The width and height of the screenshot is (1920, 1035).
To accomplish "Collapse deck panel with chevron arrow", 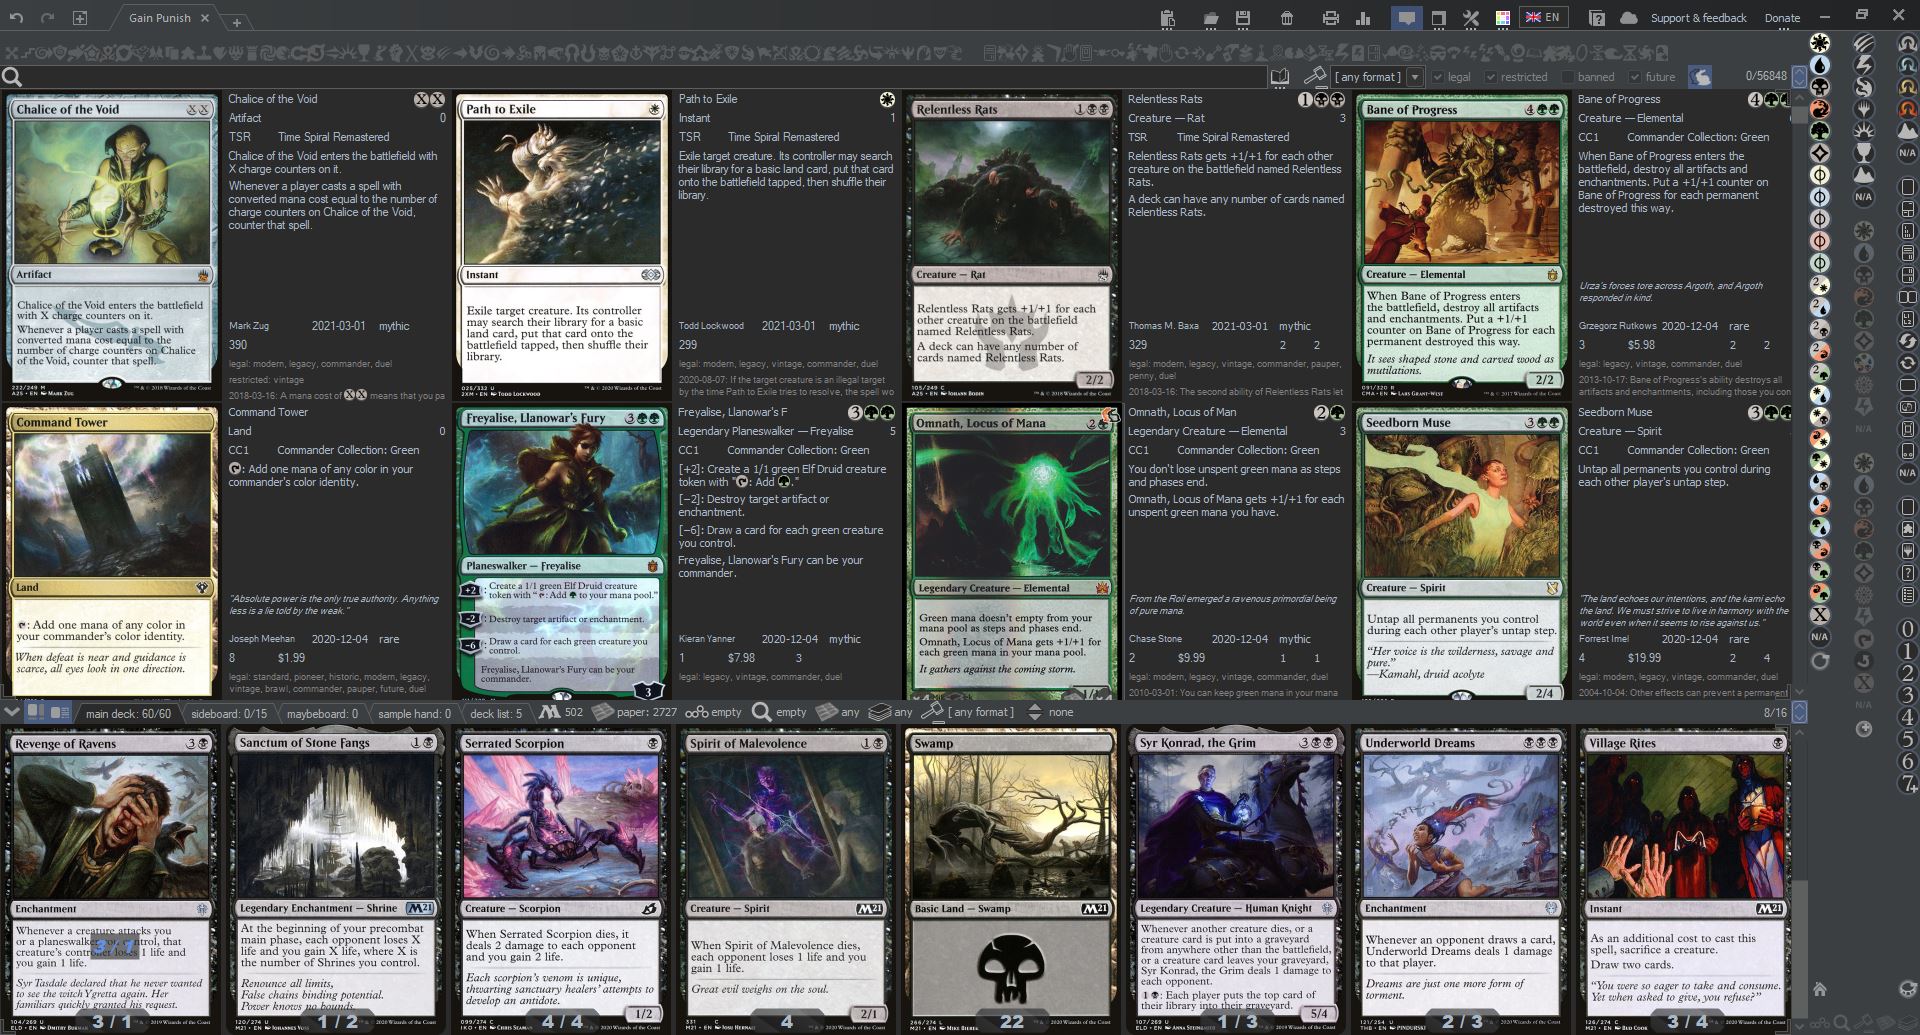I will tap(11, 712).
